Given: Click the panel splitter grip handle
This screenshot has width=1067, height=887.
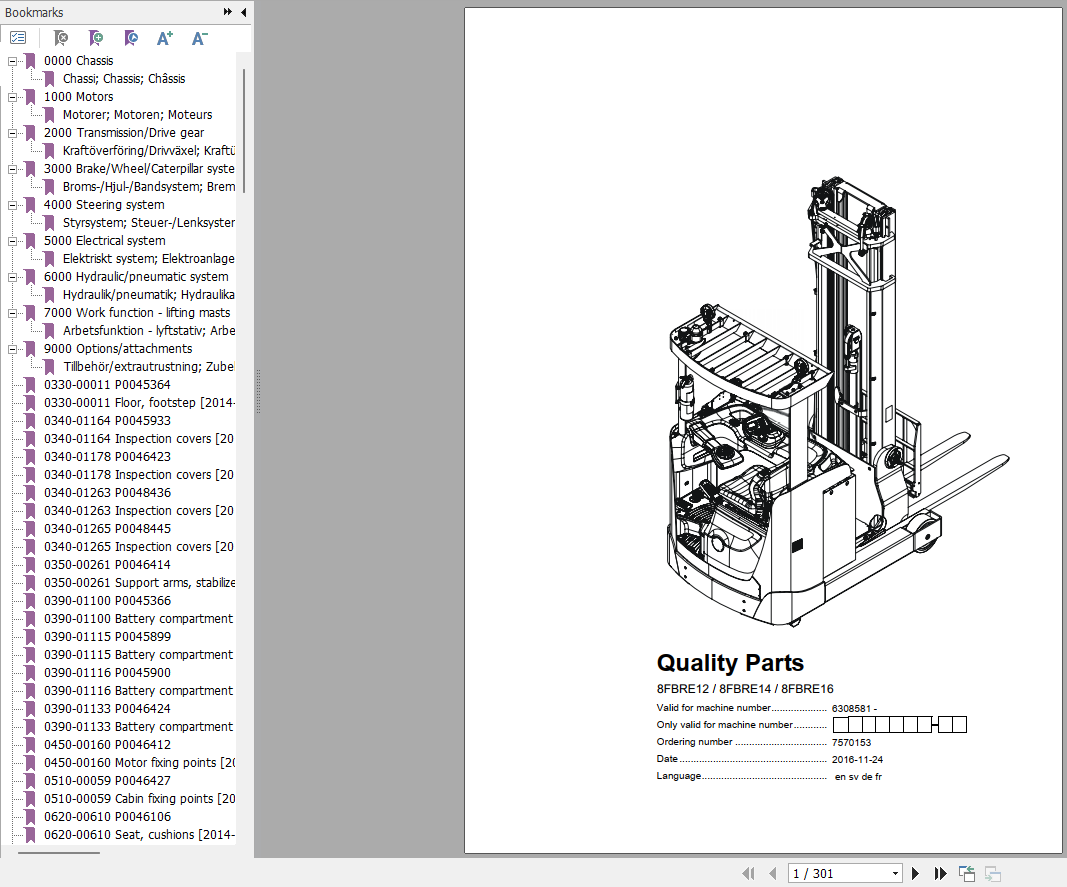Looking at the screenshot, I should point(259,391).
